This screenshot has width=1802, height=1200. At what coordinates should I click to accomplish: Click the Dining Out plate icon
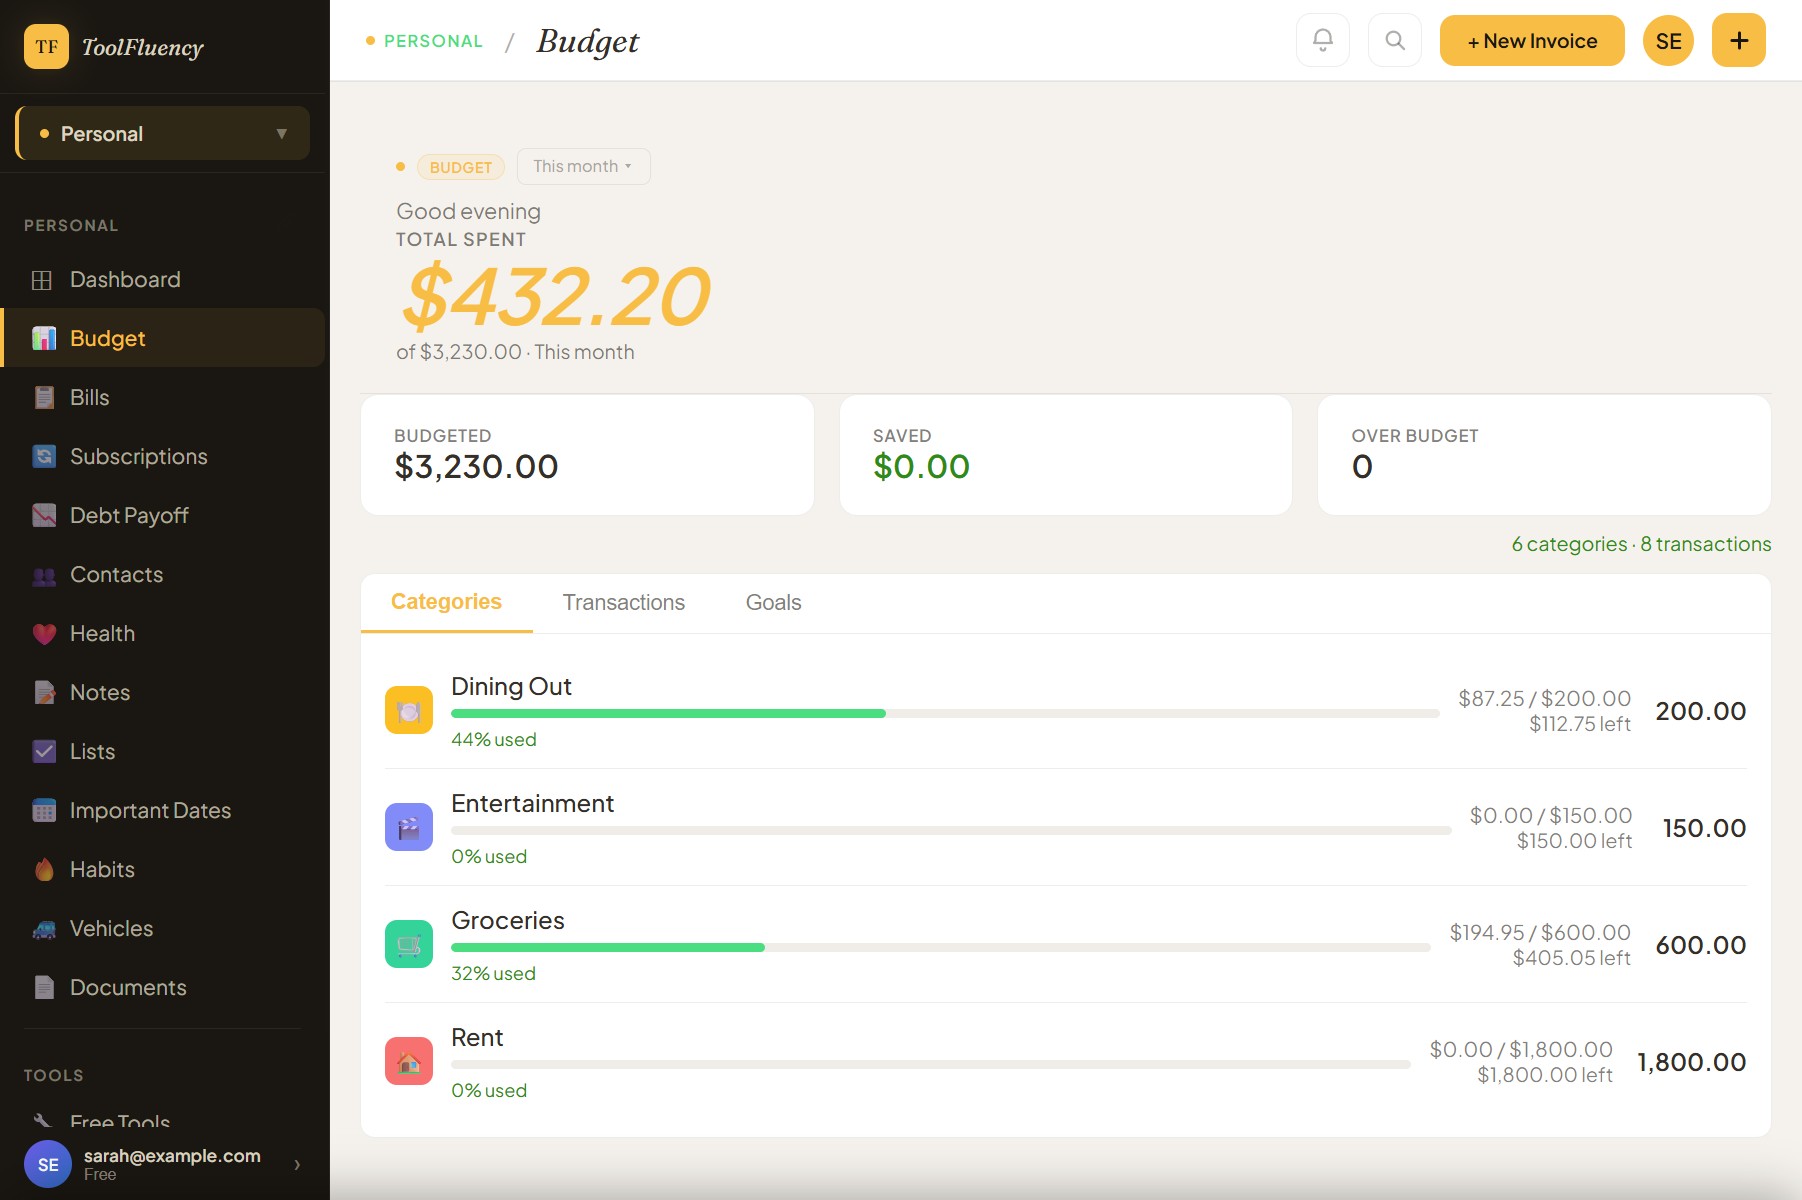pos(409,710)
